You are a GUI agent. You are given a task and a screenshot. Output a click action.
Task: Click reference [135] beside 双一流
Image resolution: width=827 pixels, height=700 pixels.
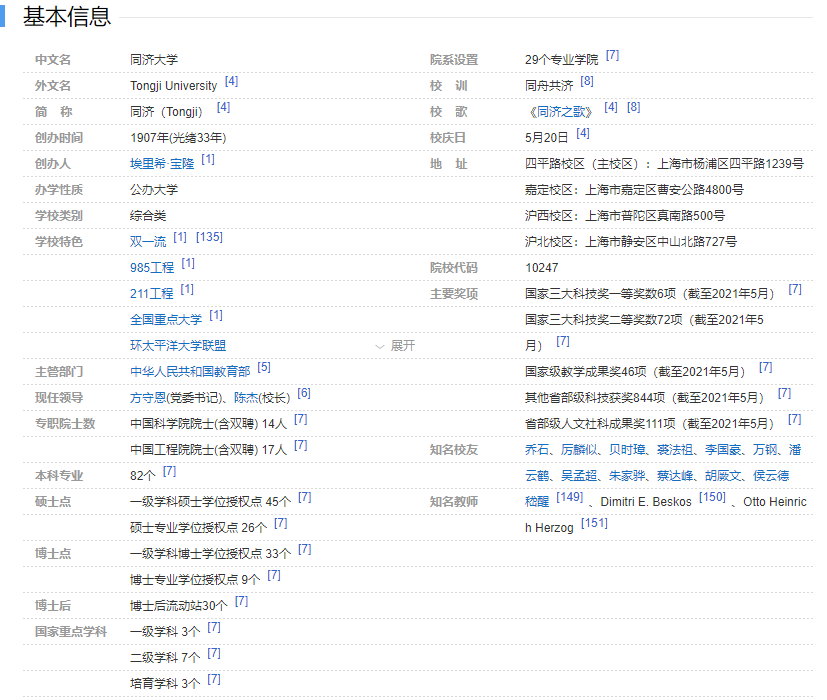tap(209, 237)
